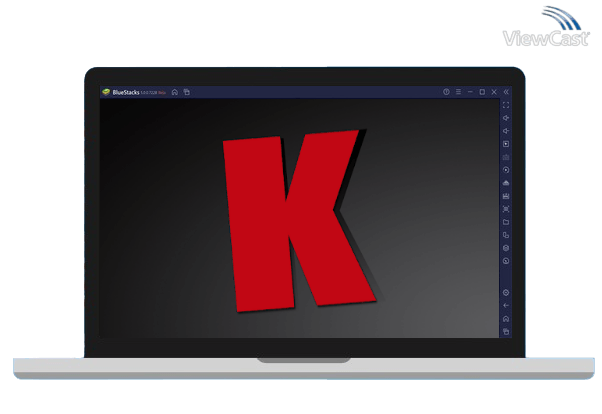This screenshot has width=602, height=414.
Task: Click the square play-arrow icon in the sidebar
Action: click(x=506, y=144)
